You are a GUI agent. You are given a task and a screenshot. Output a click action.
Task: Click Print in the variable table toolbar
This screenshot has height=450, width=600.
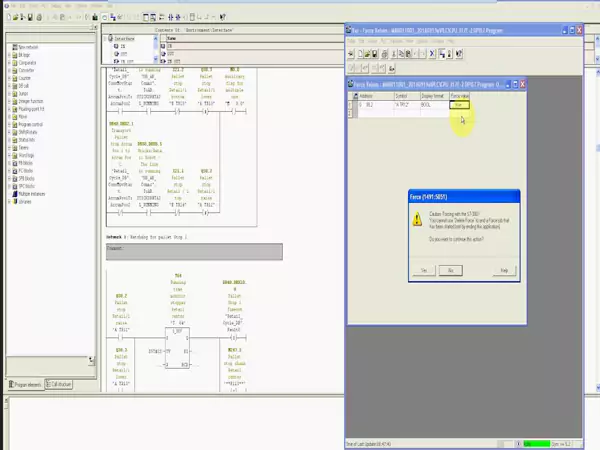point(385,54)
